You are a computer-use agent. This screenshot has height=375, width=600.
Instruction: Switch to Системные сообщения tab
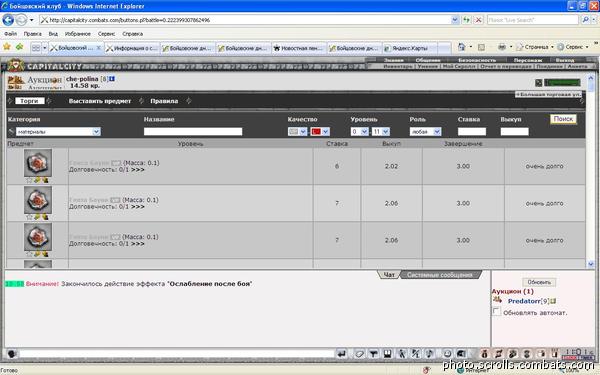(x=439, y=275)
